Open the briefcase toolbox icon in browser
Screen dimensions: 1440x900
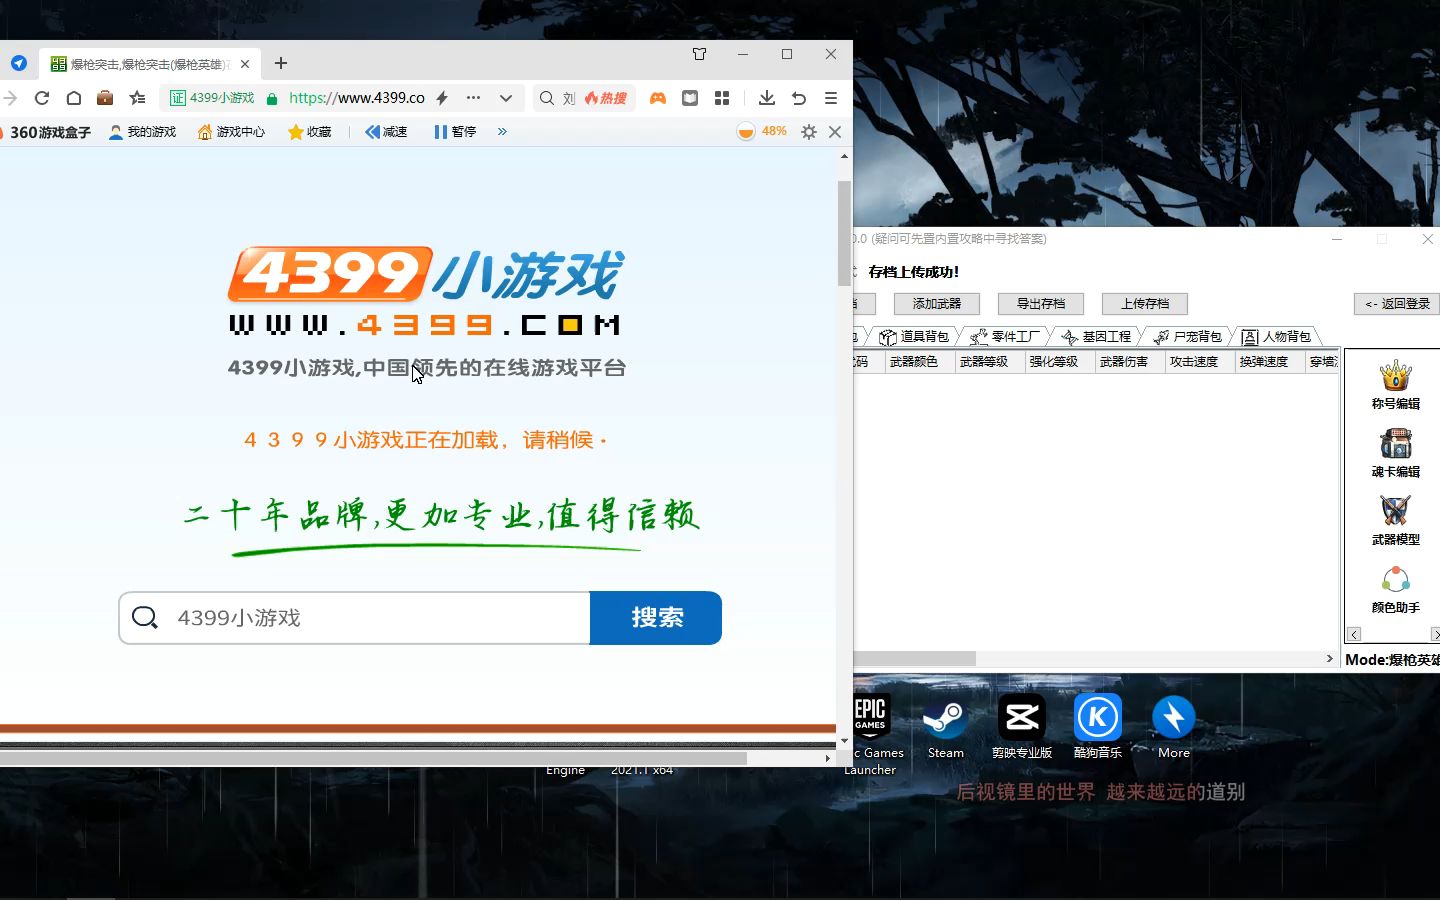[105, 98]
